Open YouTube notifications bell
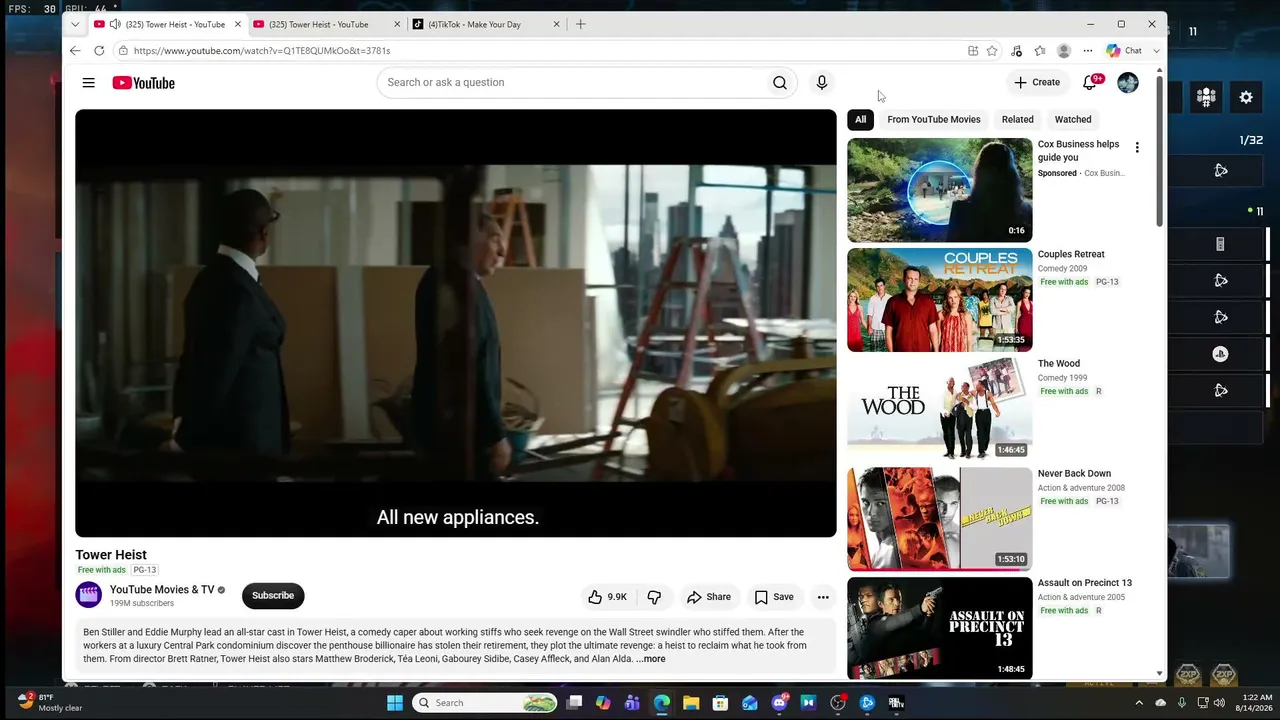This screenshot has width=1280, height=720. click(x=1090, y=83)
